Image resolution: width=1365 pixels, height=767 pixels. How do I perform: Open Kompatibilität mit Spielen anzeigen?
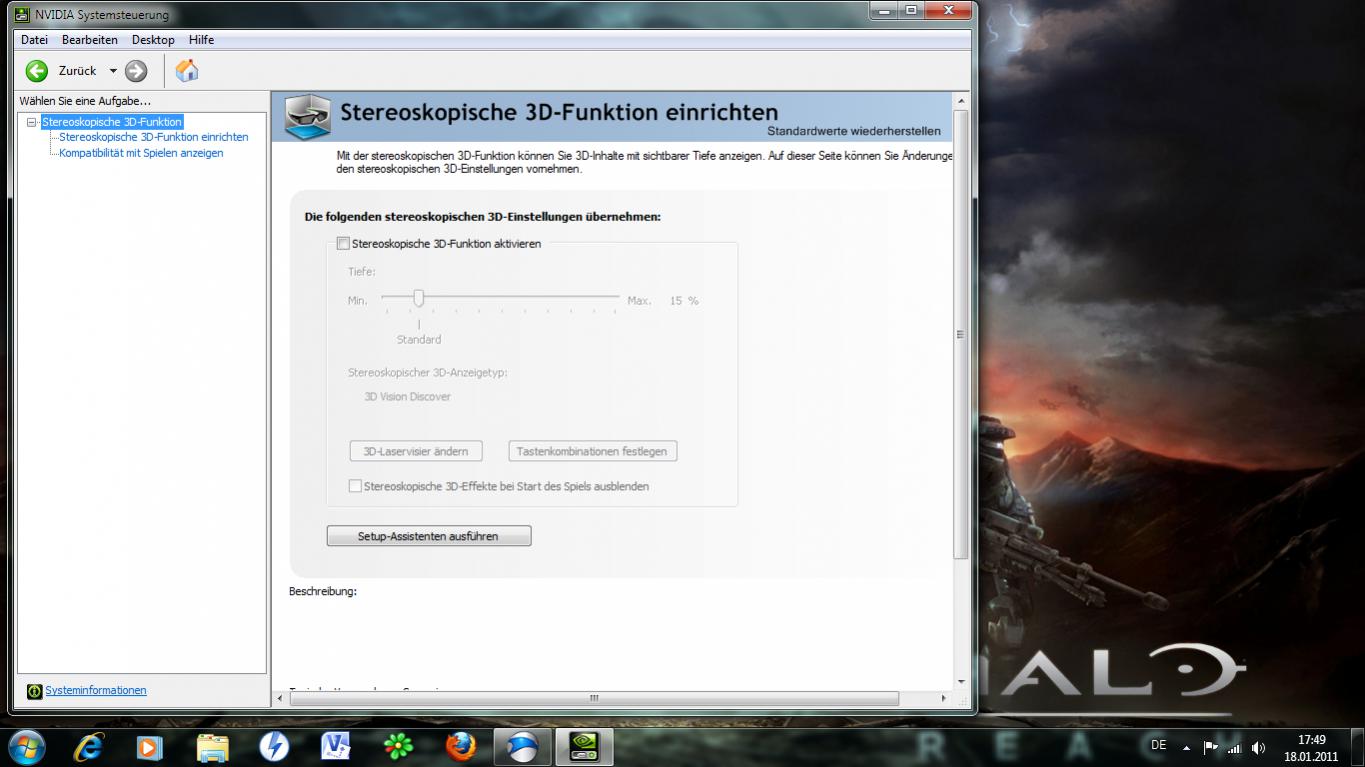pyautogui.click(x=141, y=153)
